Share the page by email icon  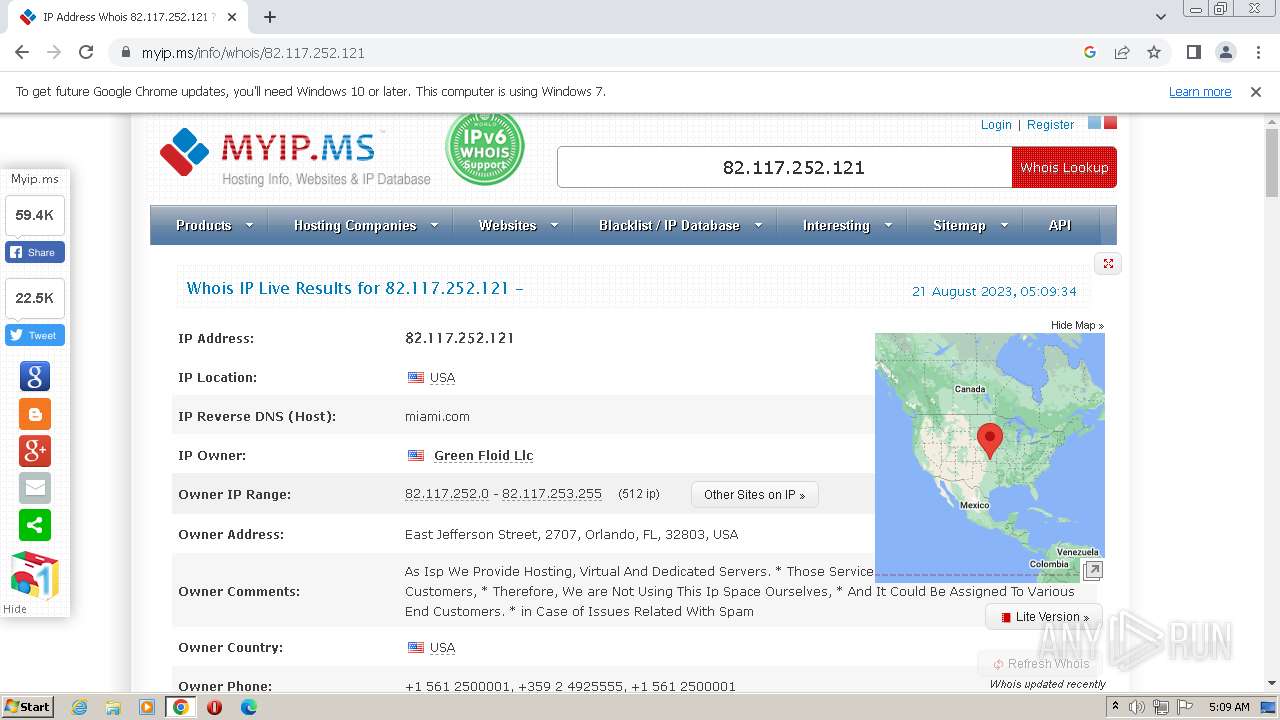(35, 487)
